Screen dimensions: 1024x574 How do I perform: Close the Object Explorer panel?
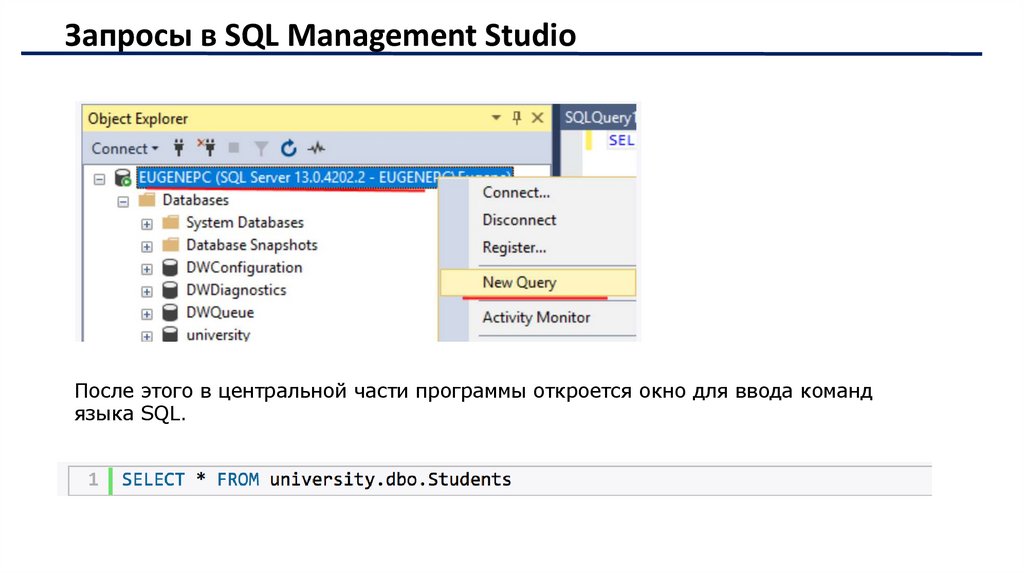pos(538,118)
